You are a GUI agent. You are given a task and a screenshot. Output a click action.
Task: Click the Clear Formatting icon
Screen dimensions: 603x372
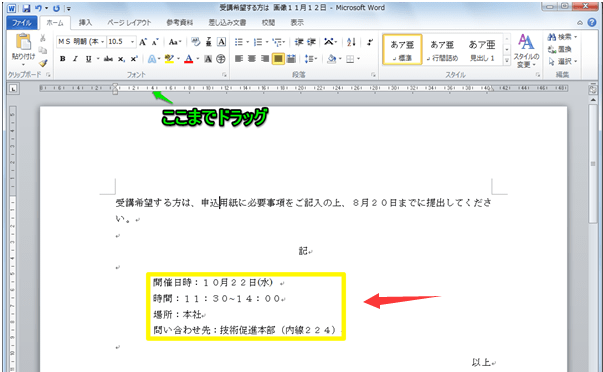tap(196, 42)
